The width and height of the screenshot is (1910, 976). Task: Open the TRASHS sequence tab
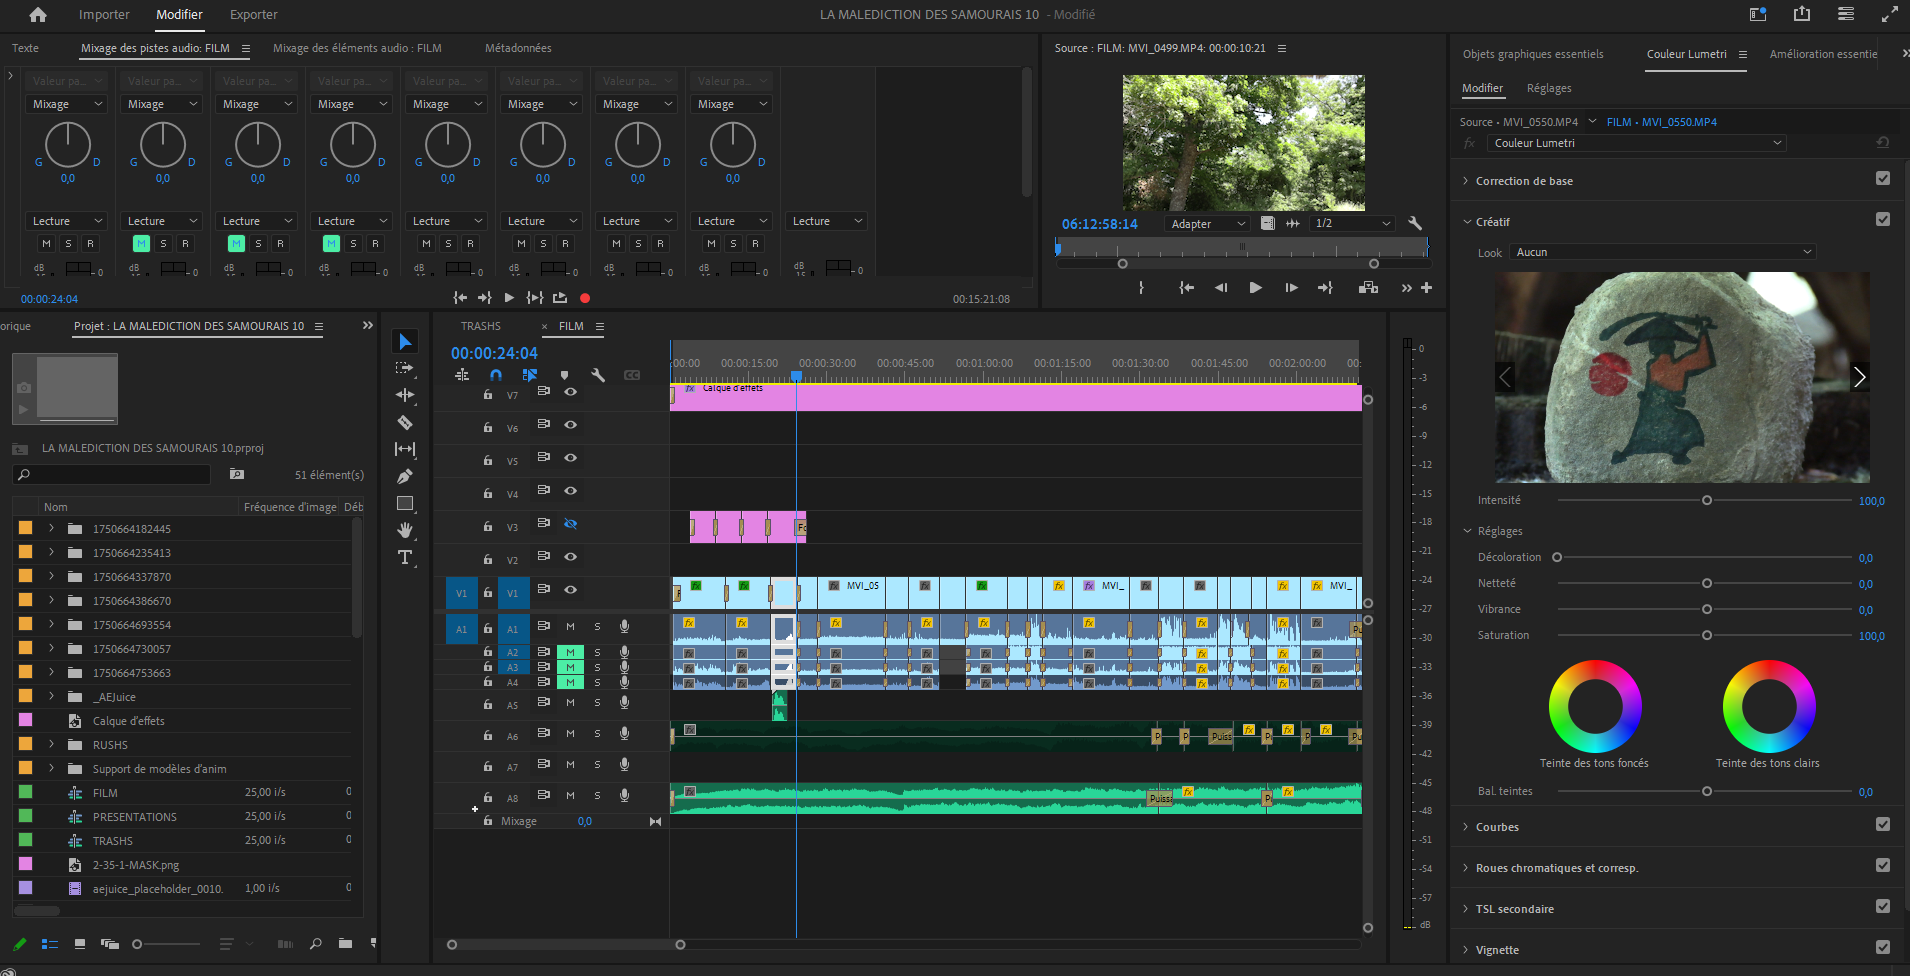(x=481, y=327)
